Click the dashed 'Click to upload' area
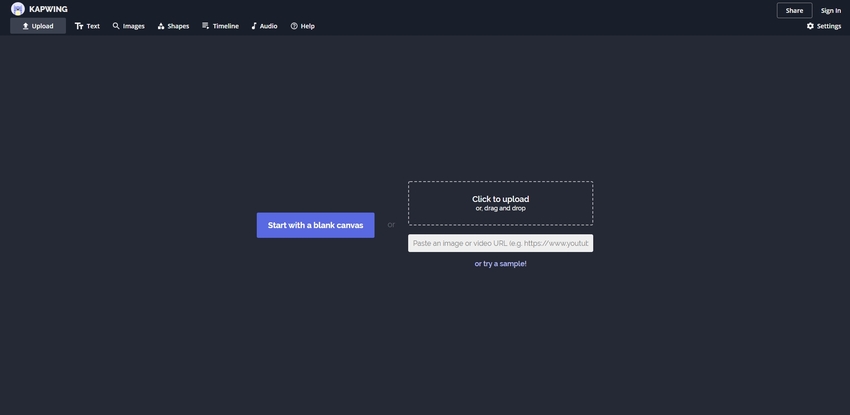 [x=500, y=203]
